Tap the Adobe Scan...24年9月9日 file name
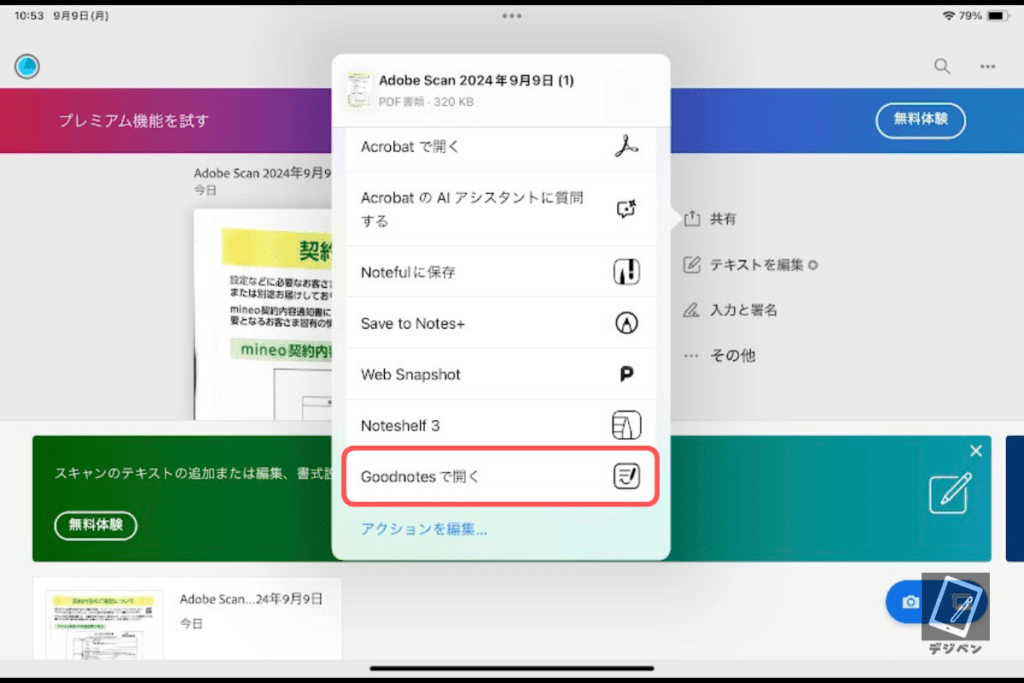The width and height of the screenshot is (1024, 683). point(251,599)
